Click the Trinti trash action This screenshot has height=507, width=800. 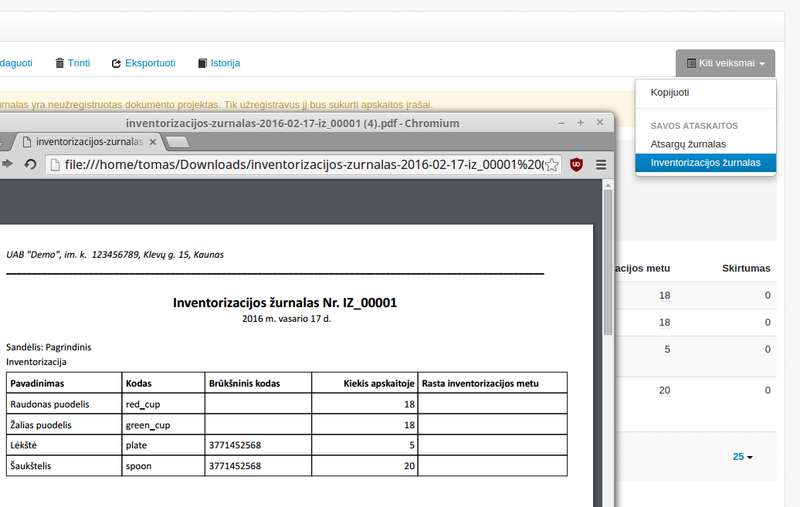72,63
